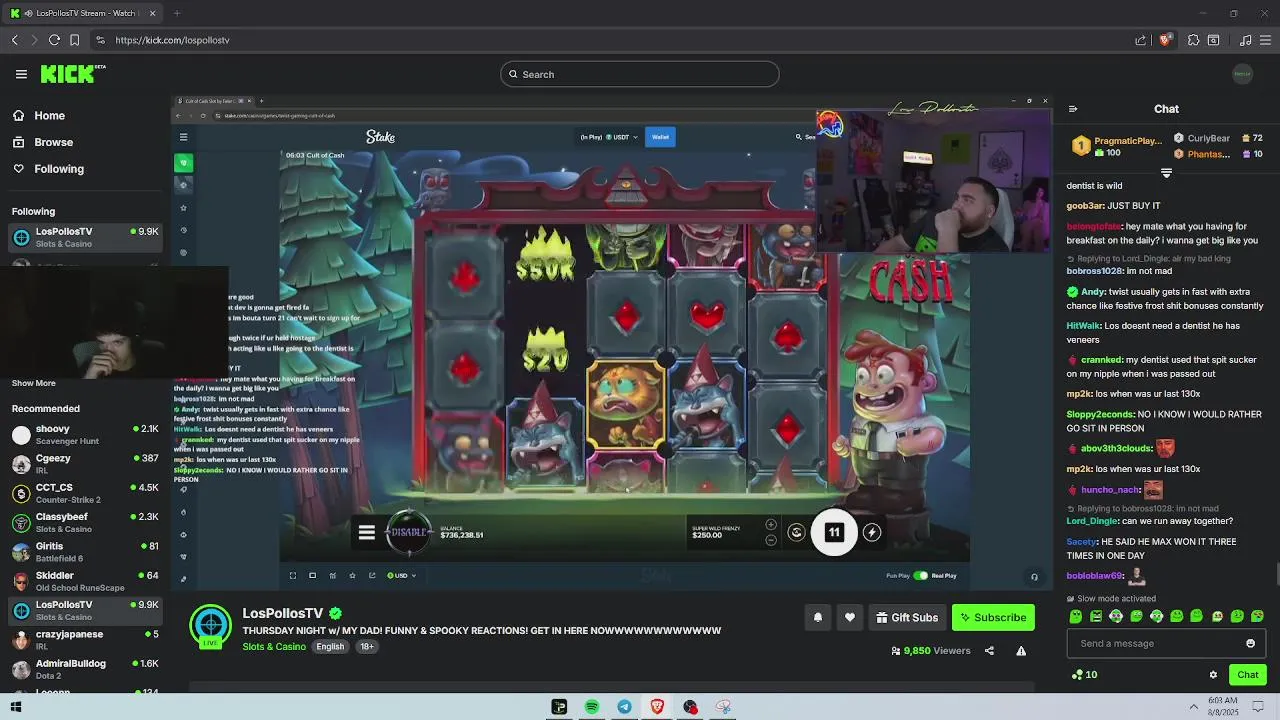Open chat settings gear
The width and height of the screenshot is (1280, 720).
click(x=1213, y=675)
